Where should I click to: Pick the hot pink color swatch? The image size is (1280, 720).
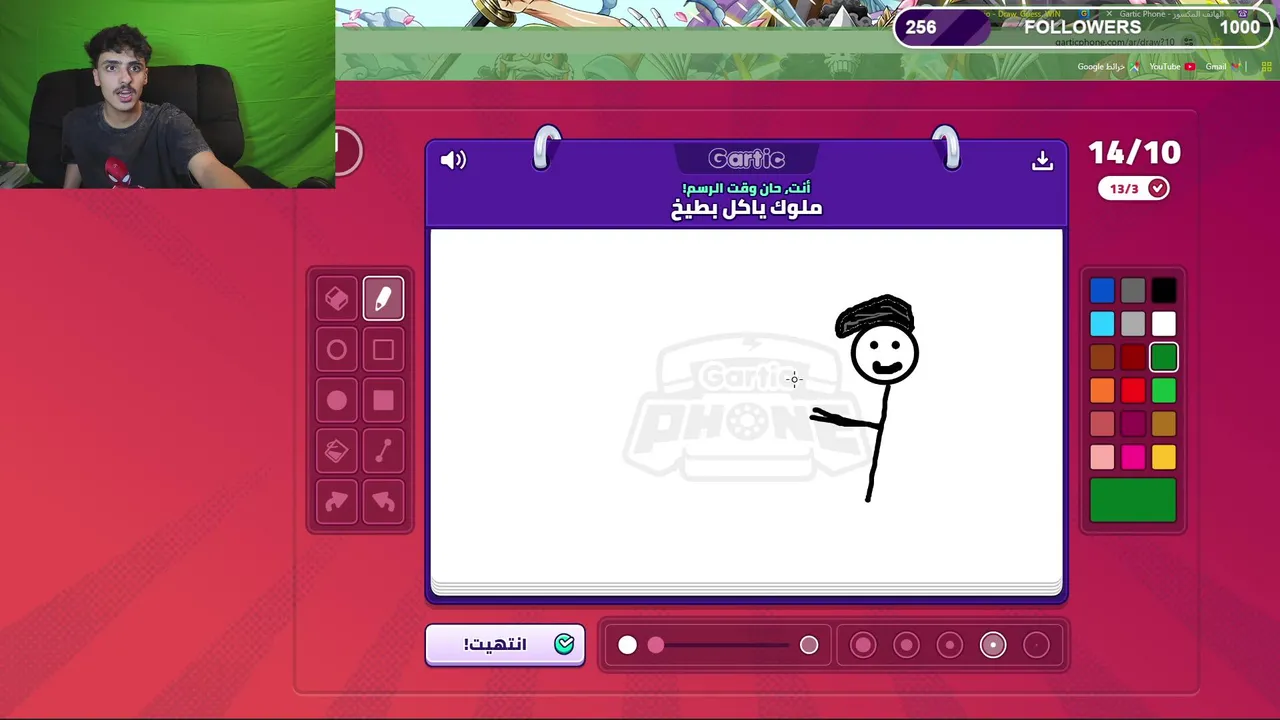[x=1133, y=457]
